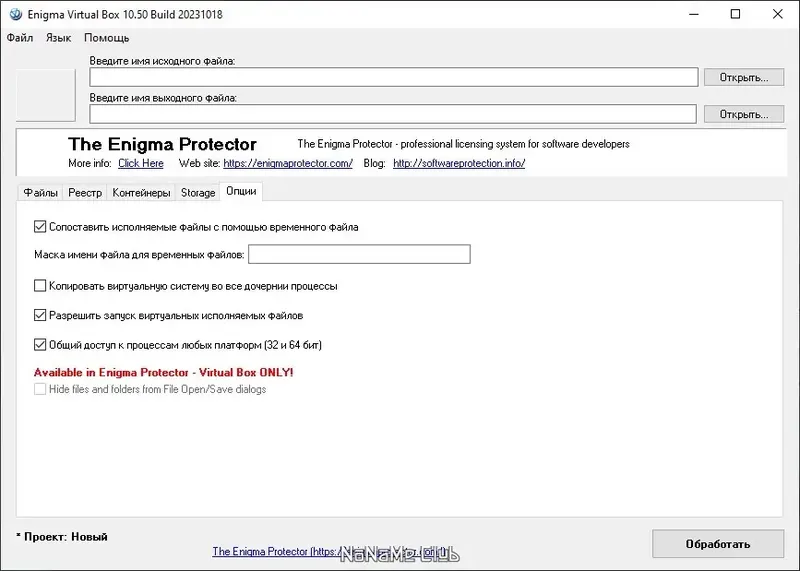Image resolution: width=800 pixels, height=571 pixels.
Task: Open the Файл menu
Action: (x=20, y=38)
